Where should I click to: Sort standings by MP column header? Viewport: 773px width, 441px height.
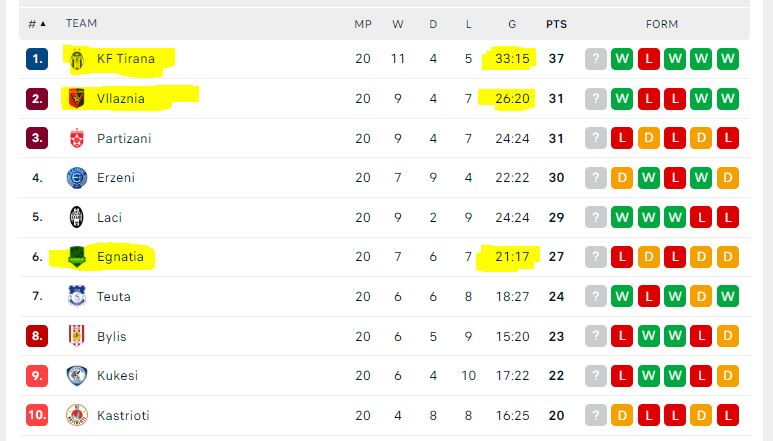point(363,24)
